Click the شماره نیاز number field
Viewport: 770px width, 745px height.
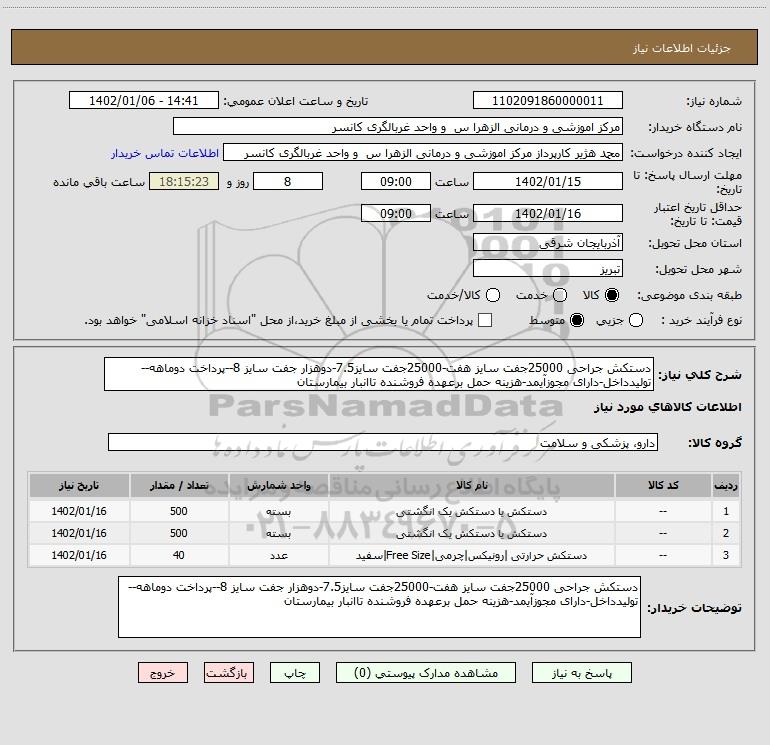point(548,100)
